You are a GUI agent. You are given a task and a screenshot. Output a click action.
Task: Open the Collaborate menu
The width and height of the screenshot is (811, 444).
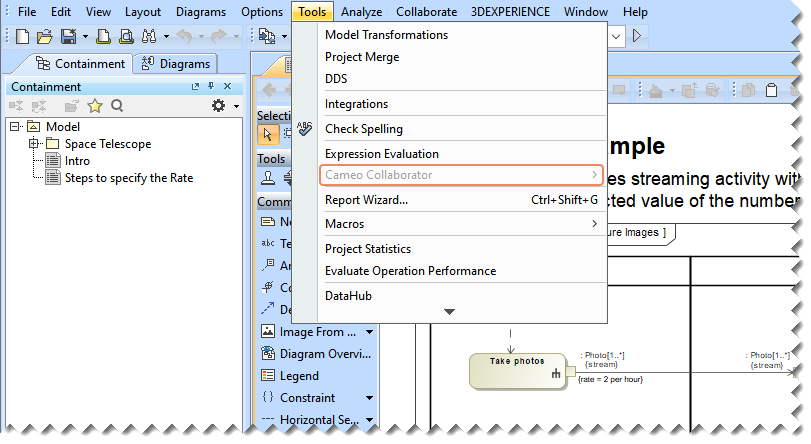point(426,11)
